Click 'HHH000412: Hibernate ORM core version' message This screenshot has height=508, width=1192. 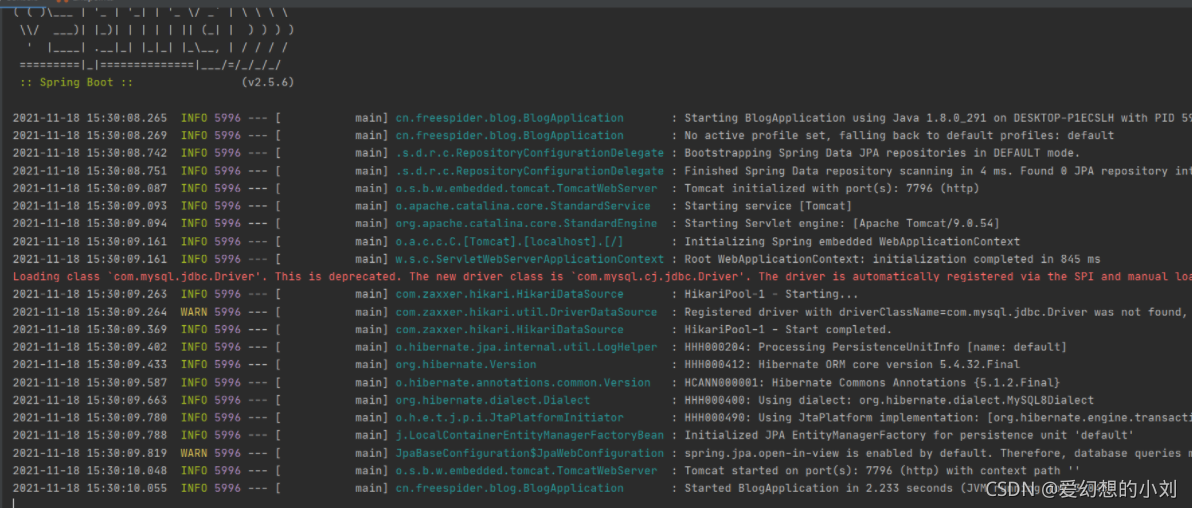852,365
